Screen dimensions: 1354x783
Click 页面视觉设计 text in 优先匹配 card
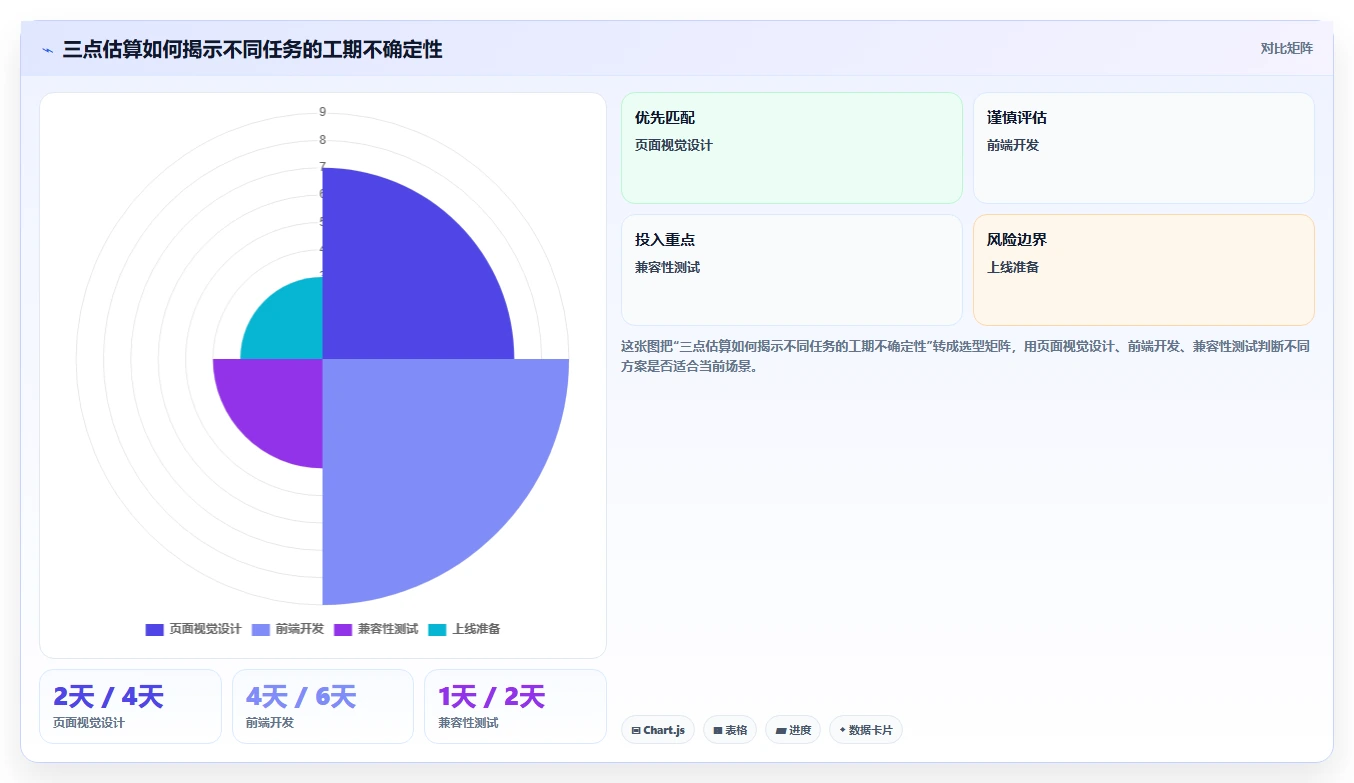(674, 145)
